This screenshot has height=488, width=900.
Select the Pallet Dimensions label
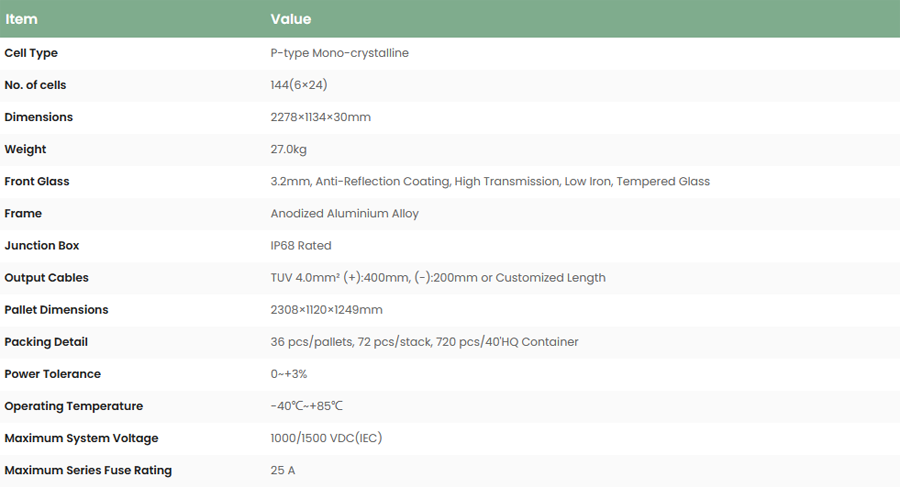coord(56,309)
